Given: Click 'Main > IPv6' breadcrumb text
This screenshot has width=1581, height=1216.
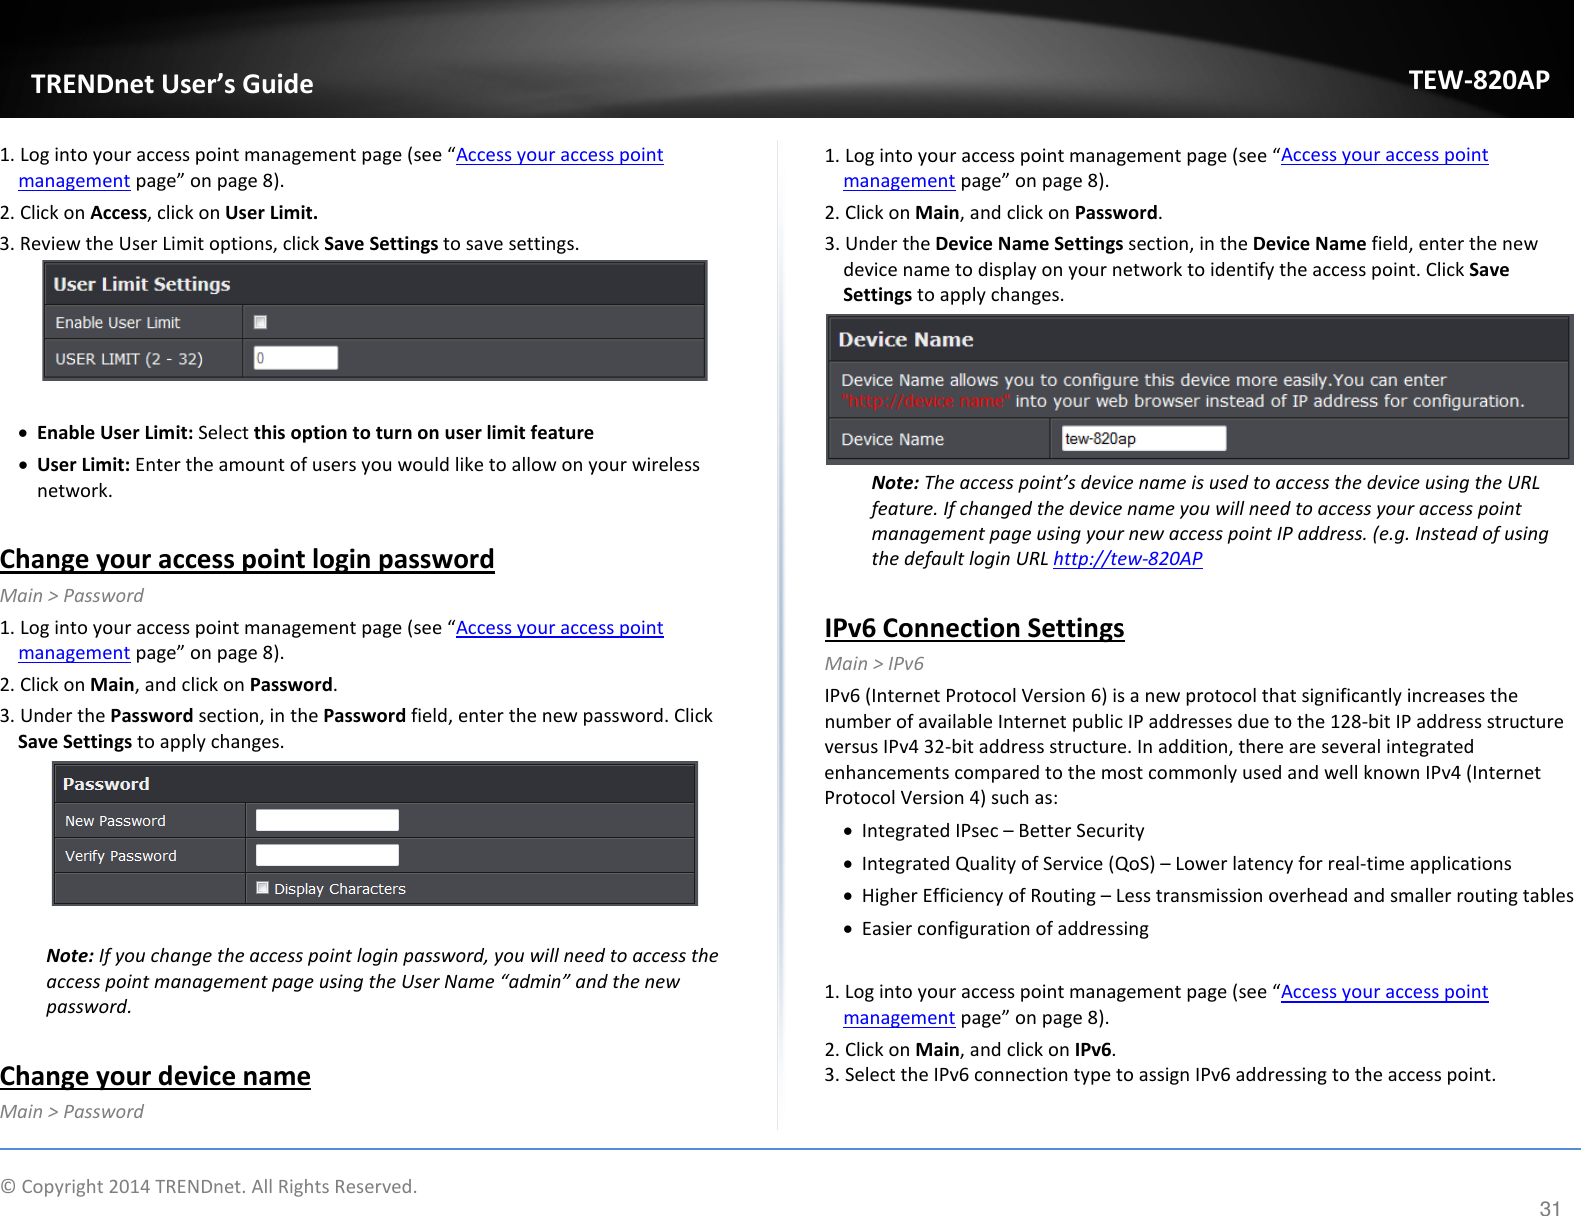Looking at the screenshot, I should [x=874, y=663].
